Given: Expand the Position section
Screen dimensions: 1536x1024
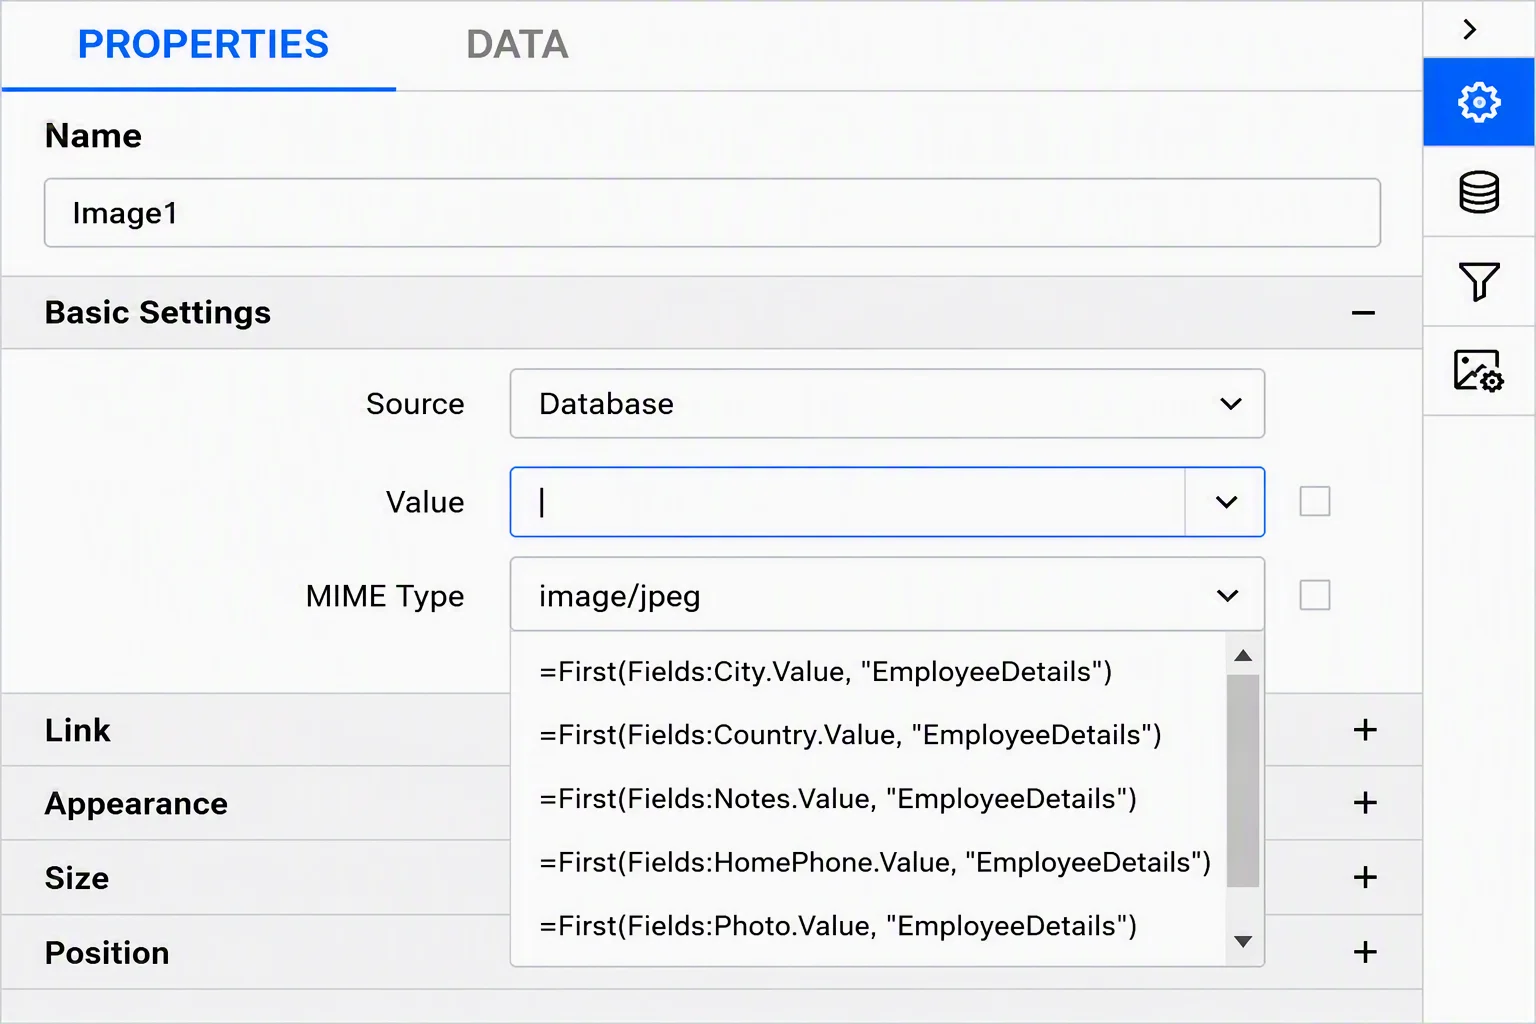Looking at the screenshot, I should tap(1365, 952).
